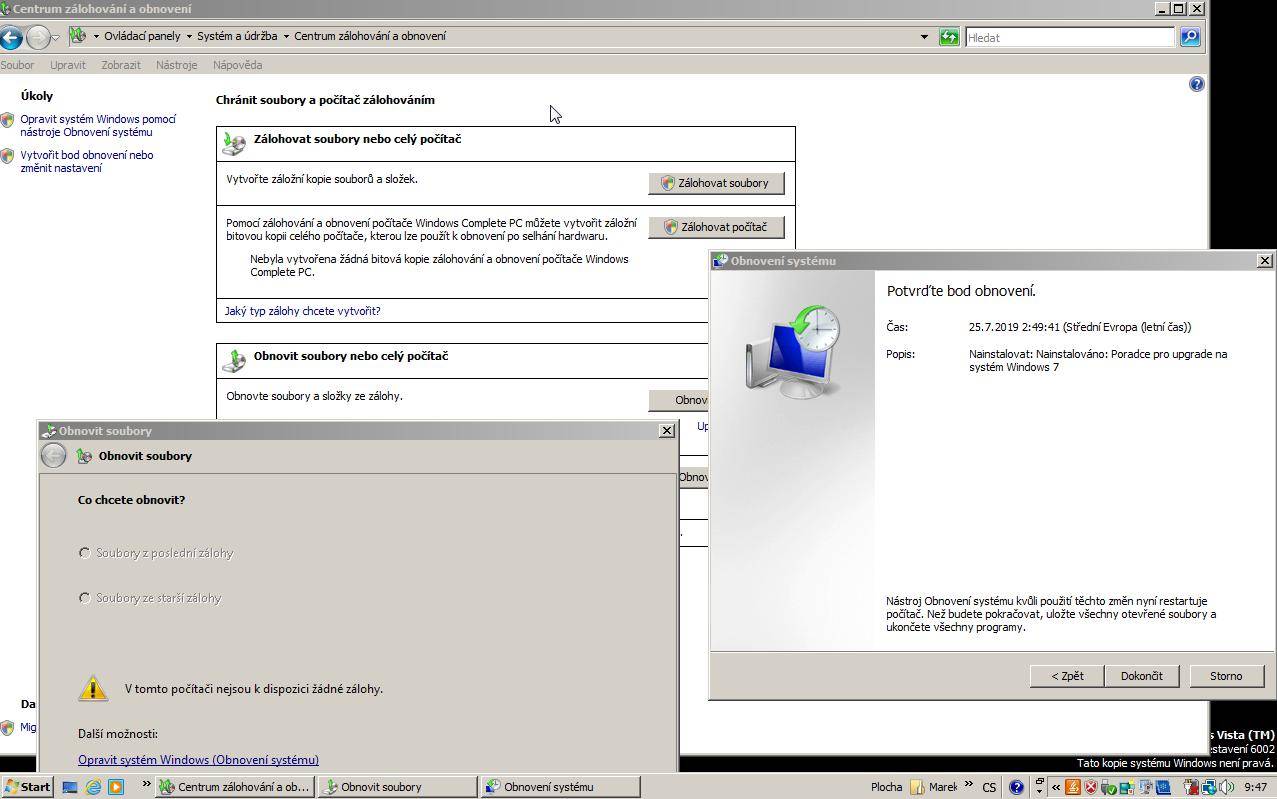Cancel System Restore with Storno button

click(1226, 676)
